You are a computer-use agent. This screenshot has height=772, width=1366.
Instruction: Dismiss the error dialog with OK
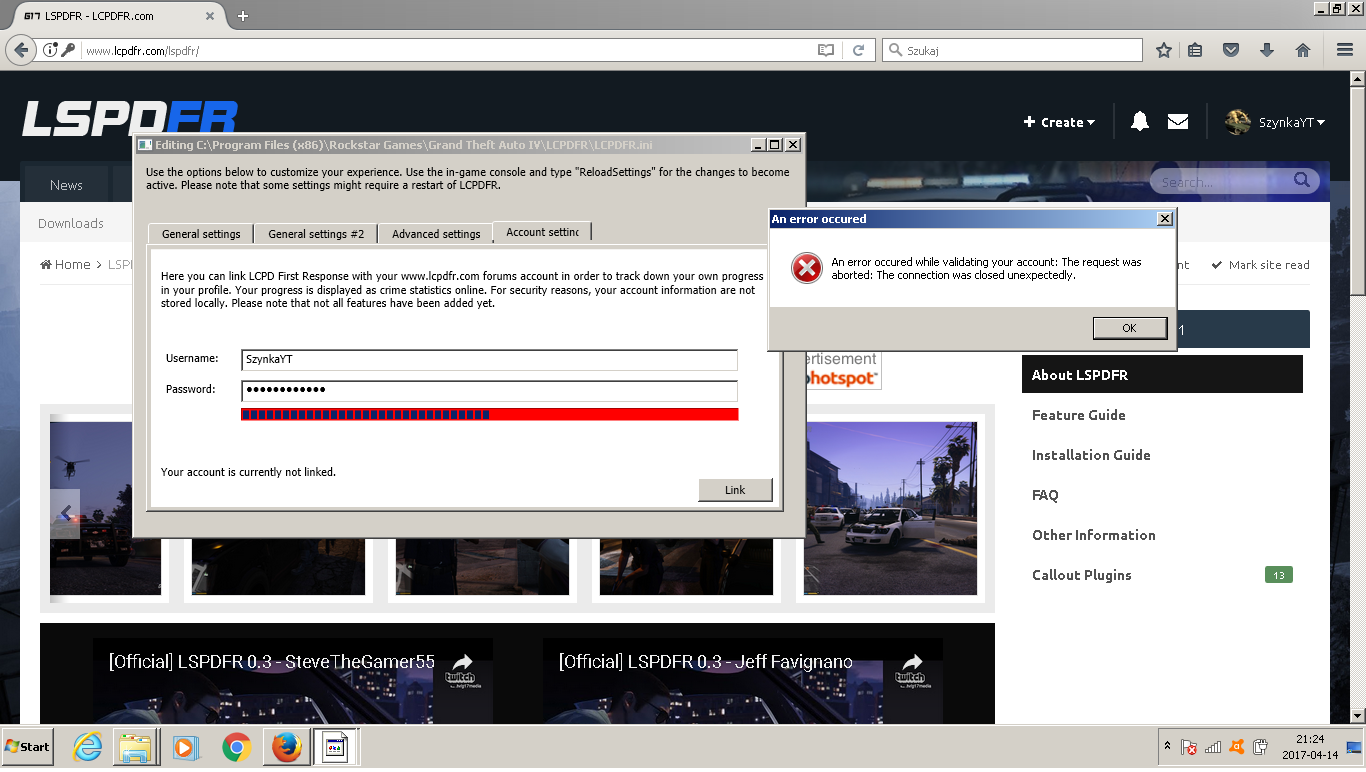1129,328
